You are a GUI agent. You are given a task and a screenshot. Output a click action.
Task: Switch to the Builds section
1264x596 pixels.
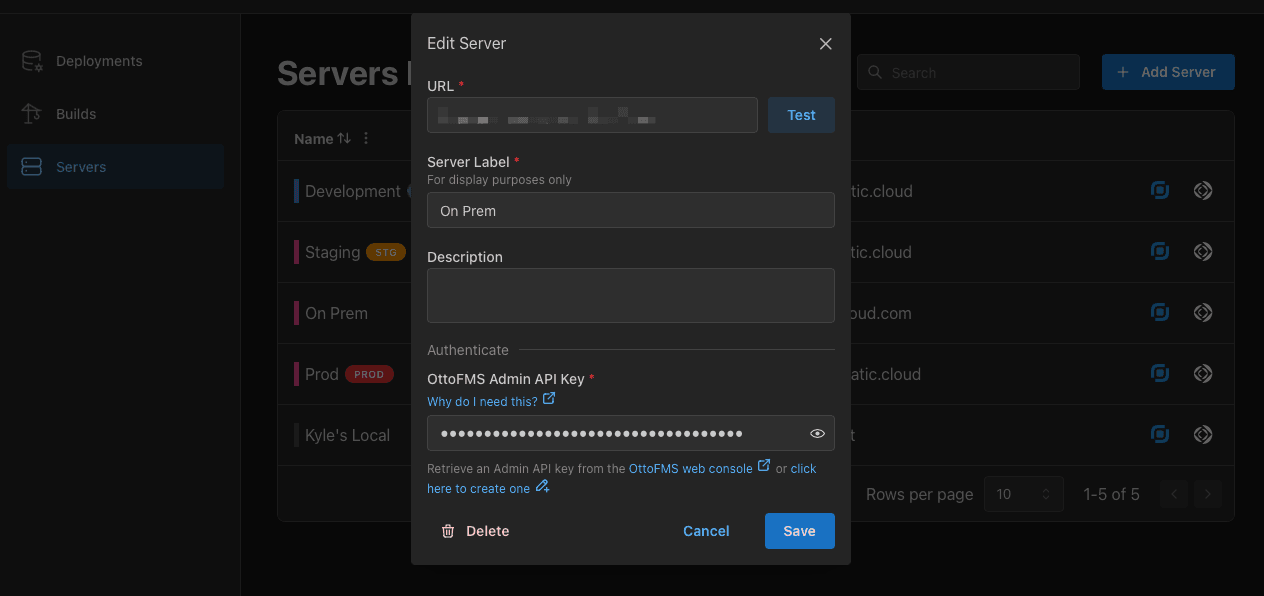click(78, 113)
